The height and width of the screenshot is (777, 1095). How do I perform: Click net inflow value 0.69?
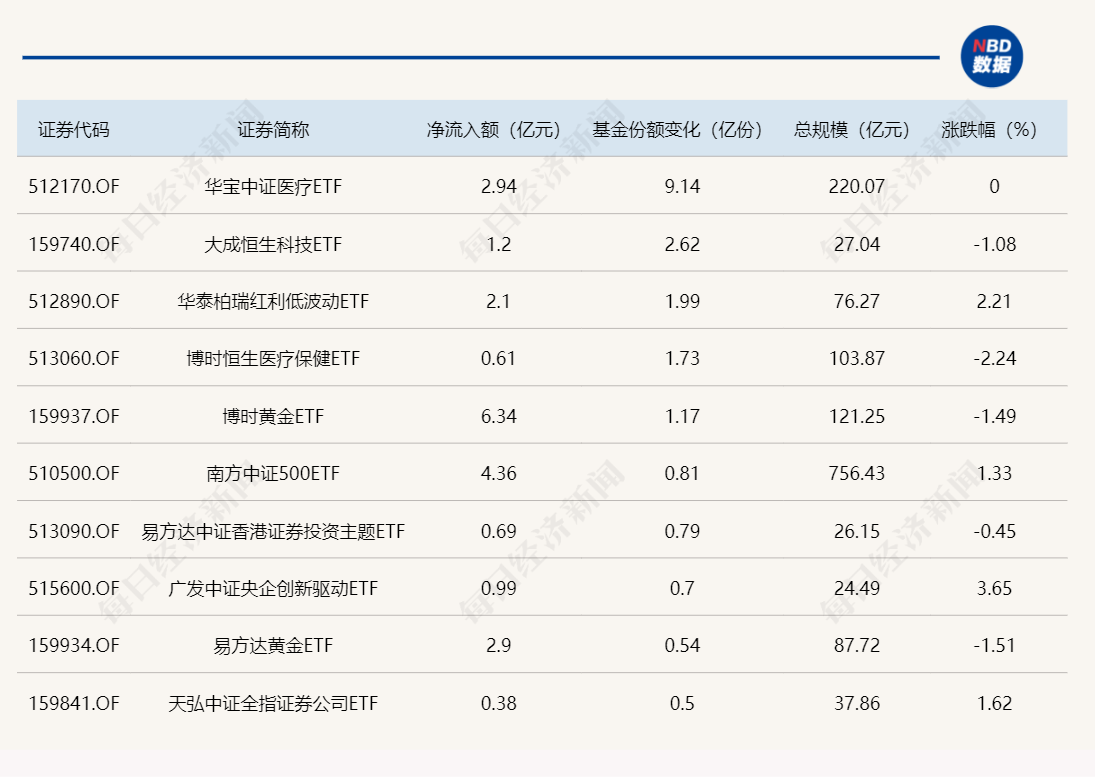coord(499,532)
